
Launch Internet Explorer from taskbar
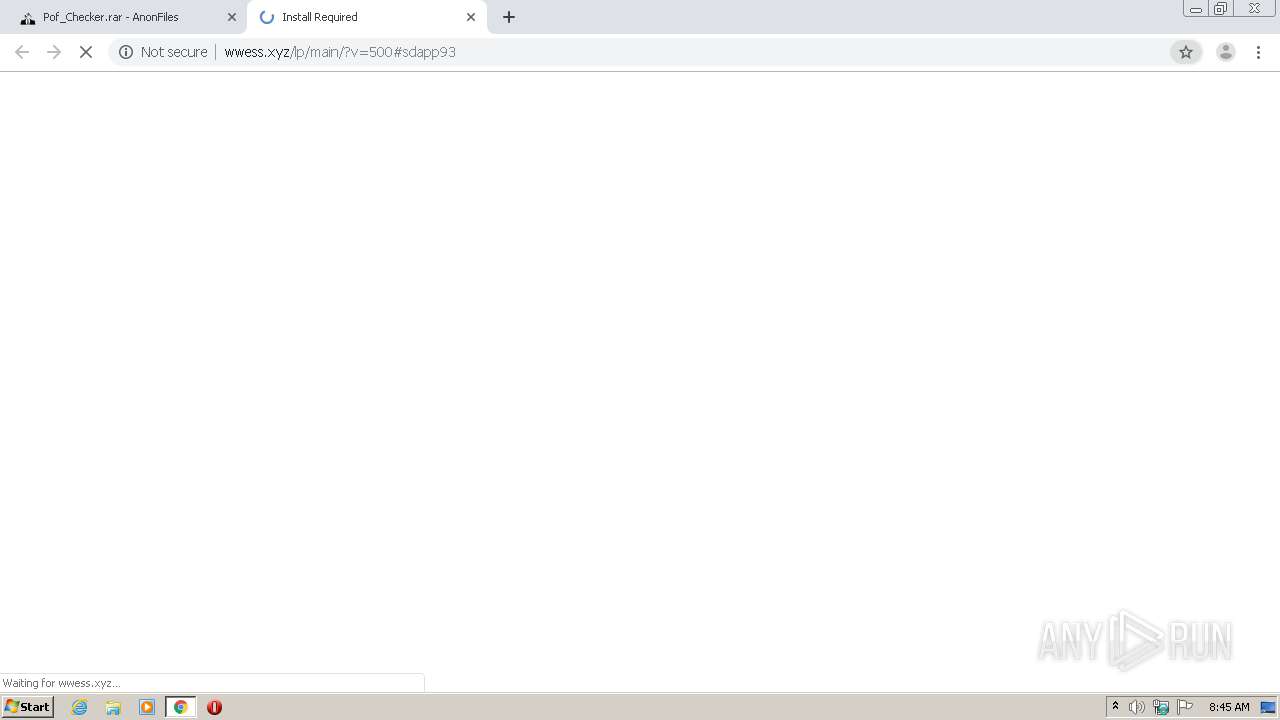(80, 707)
